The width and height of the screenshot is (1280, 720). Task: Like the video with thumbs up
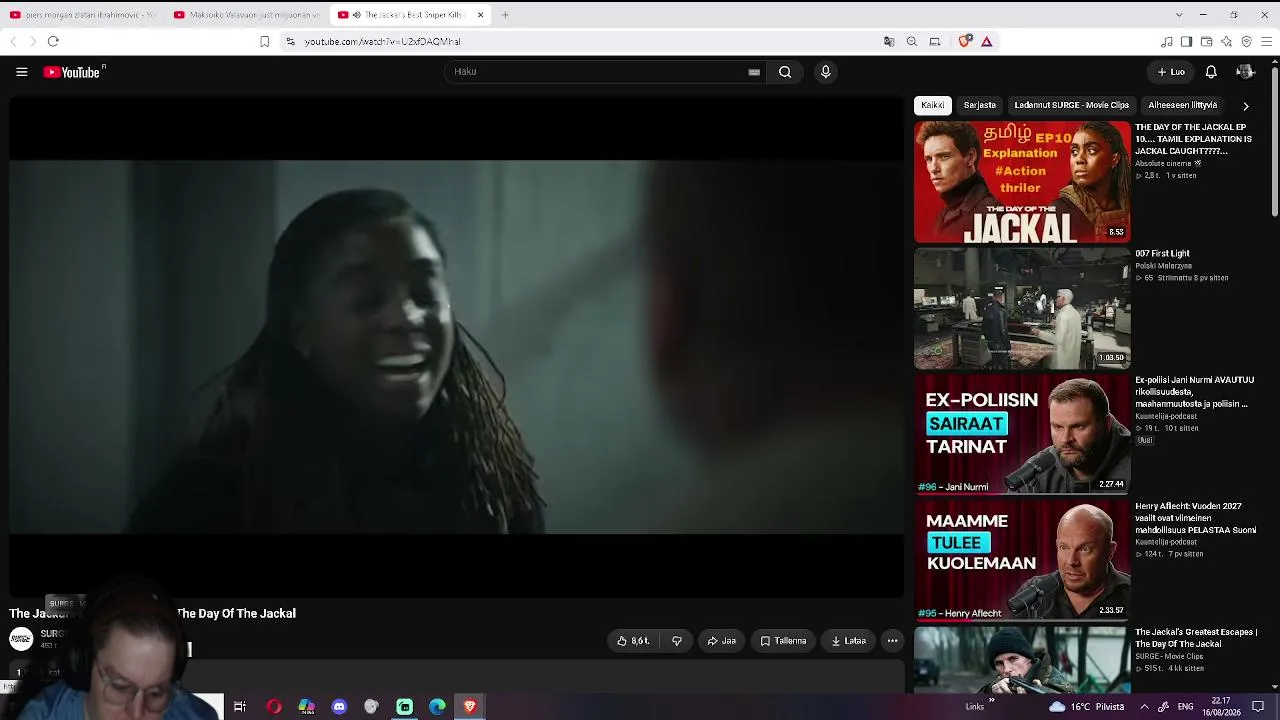coord(633,641)
